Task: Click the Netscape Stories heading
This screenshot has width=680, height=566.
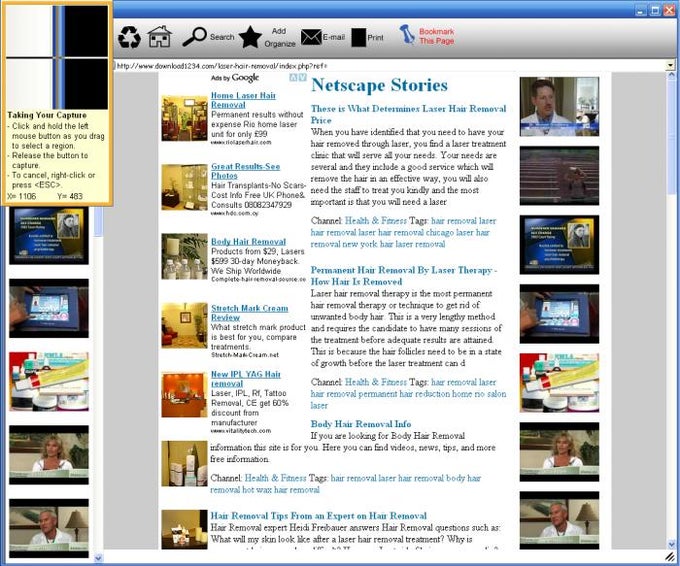Action: coord(379,85)
